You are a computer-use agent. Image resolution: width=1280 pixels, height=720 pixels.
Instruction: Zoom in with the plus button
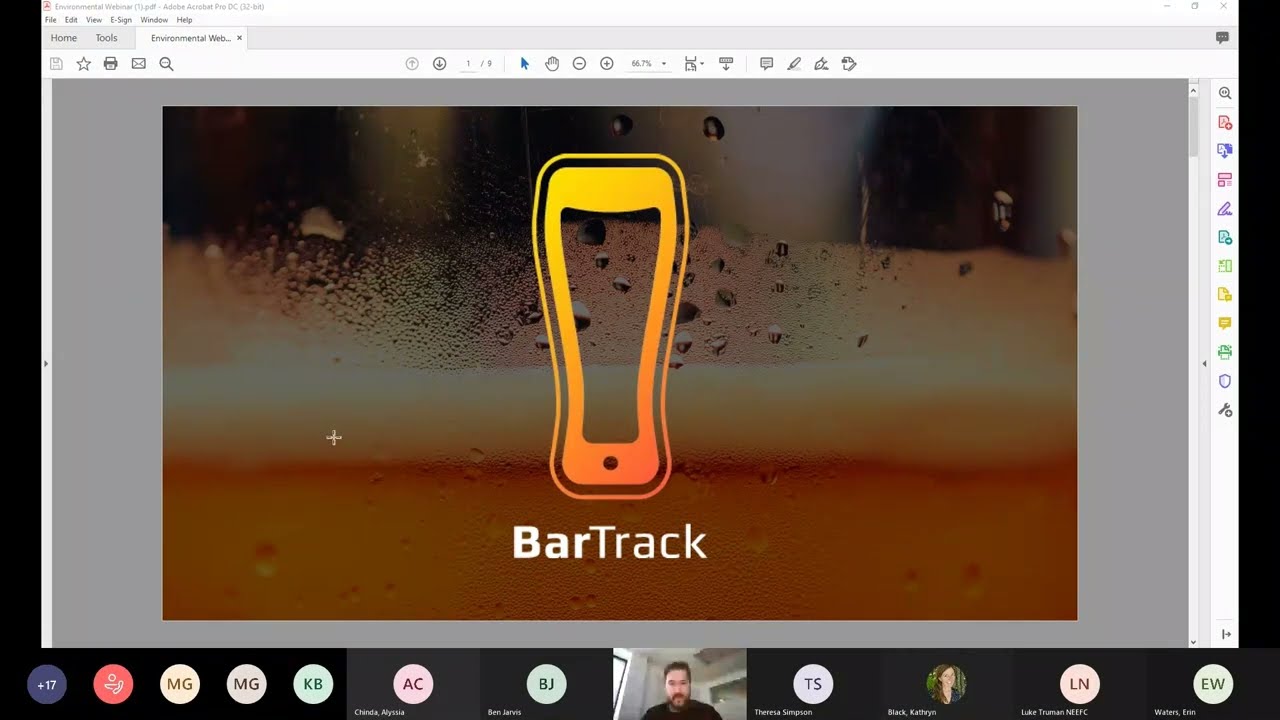[606, 64]
